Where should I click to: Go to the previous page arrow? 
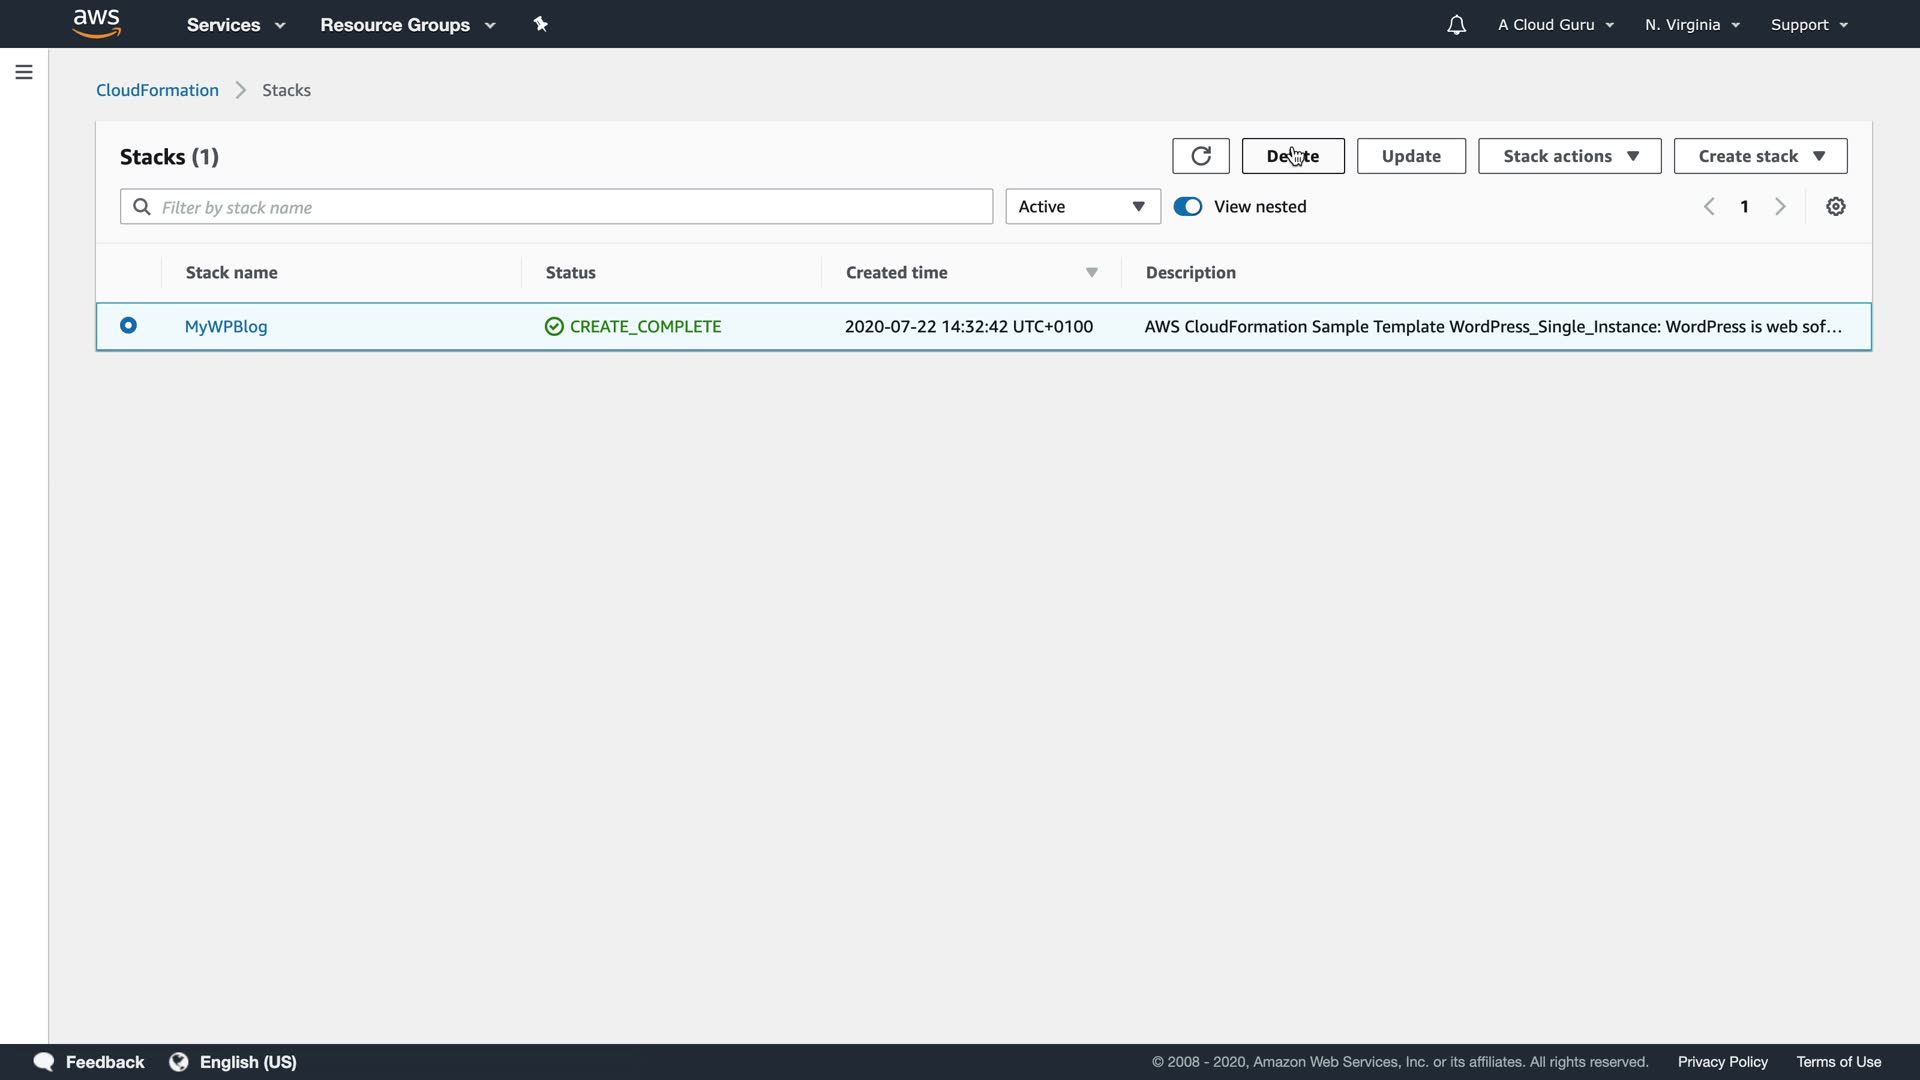coord(1709,207)
